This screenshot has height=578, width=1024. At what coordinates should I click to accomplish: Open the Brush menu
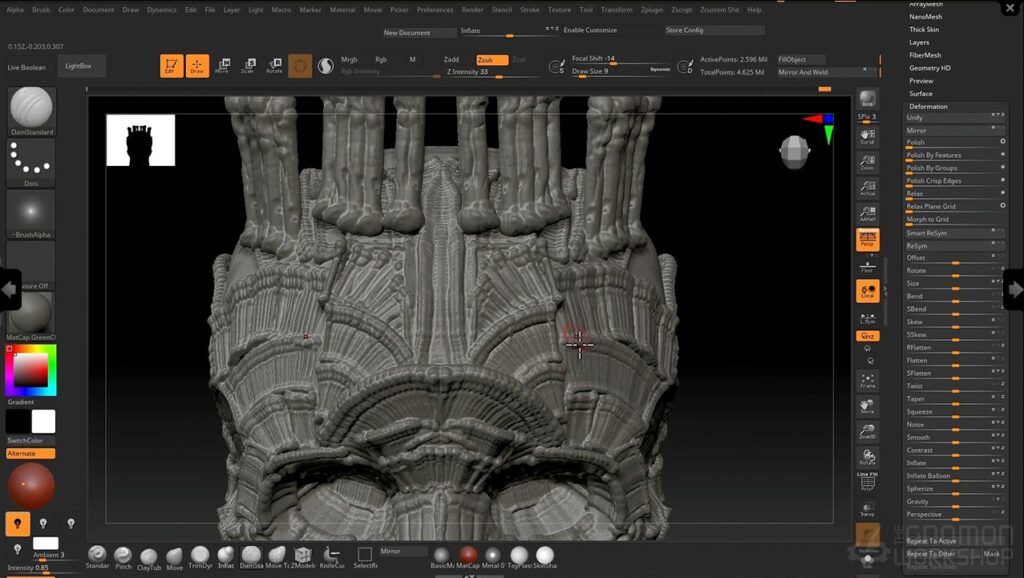click(40, 10)
